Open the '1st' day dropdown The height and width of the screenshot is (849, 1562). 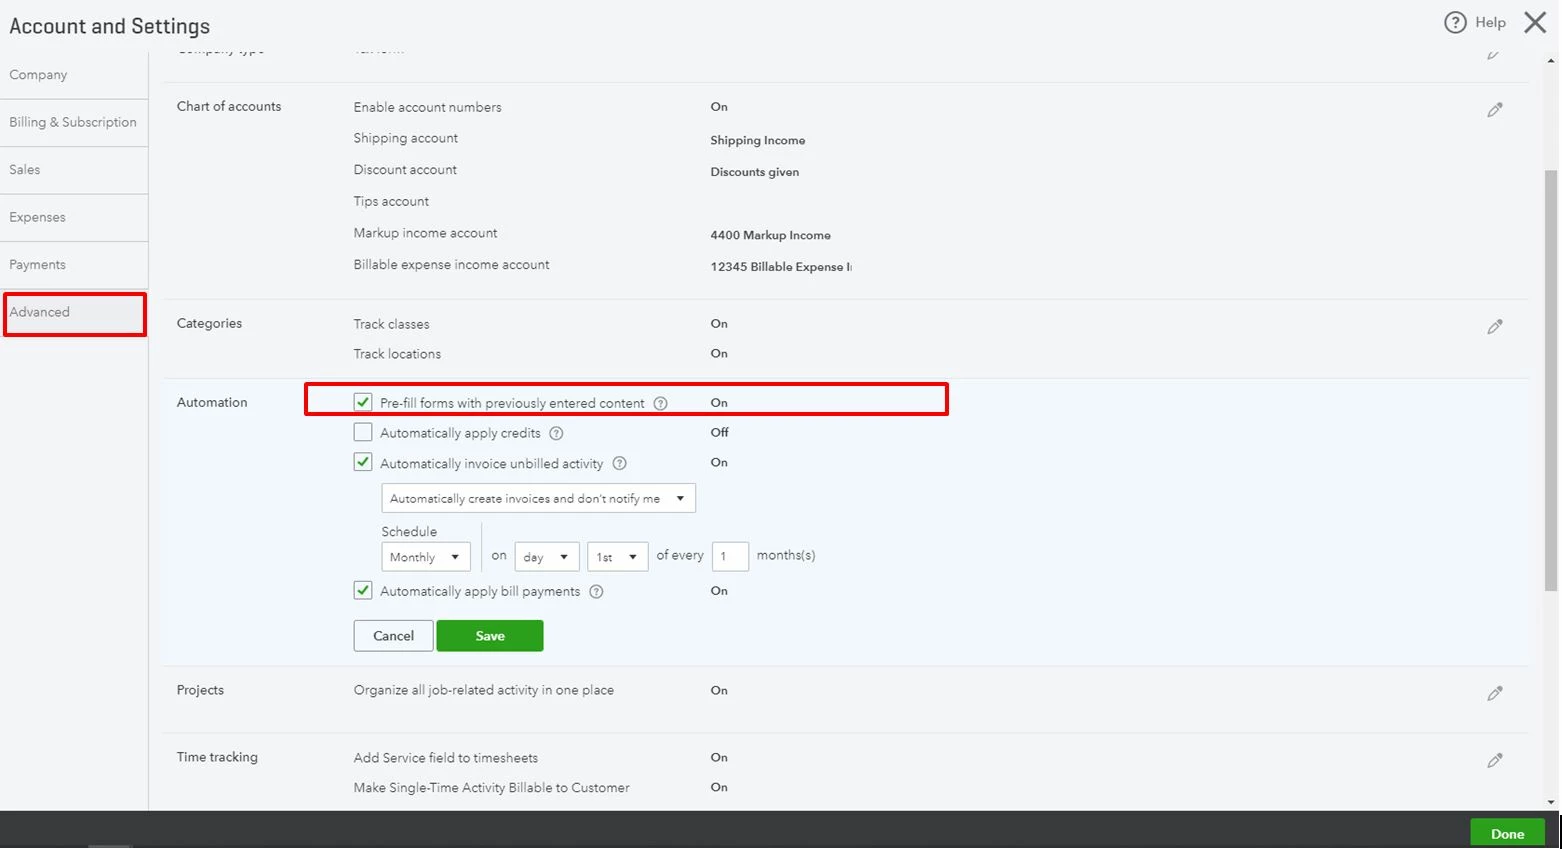click(x=617, y=557)
